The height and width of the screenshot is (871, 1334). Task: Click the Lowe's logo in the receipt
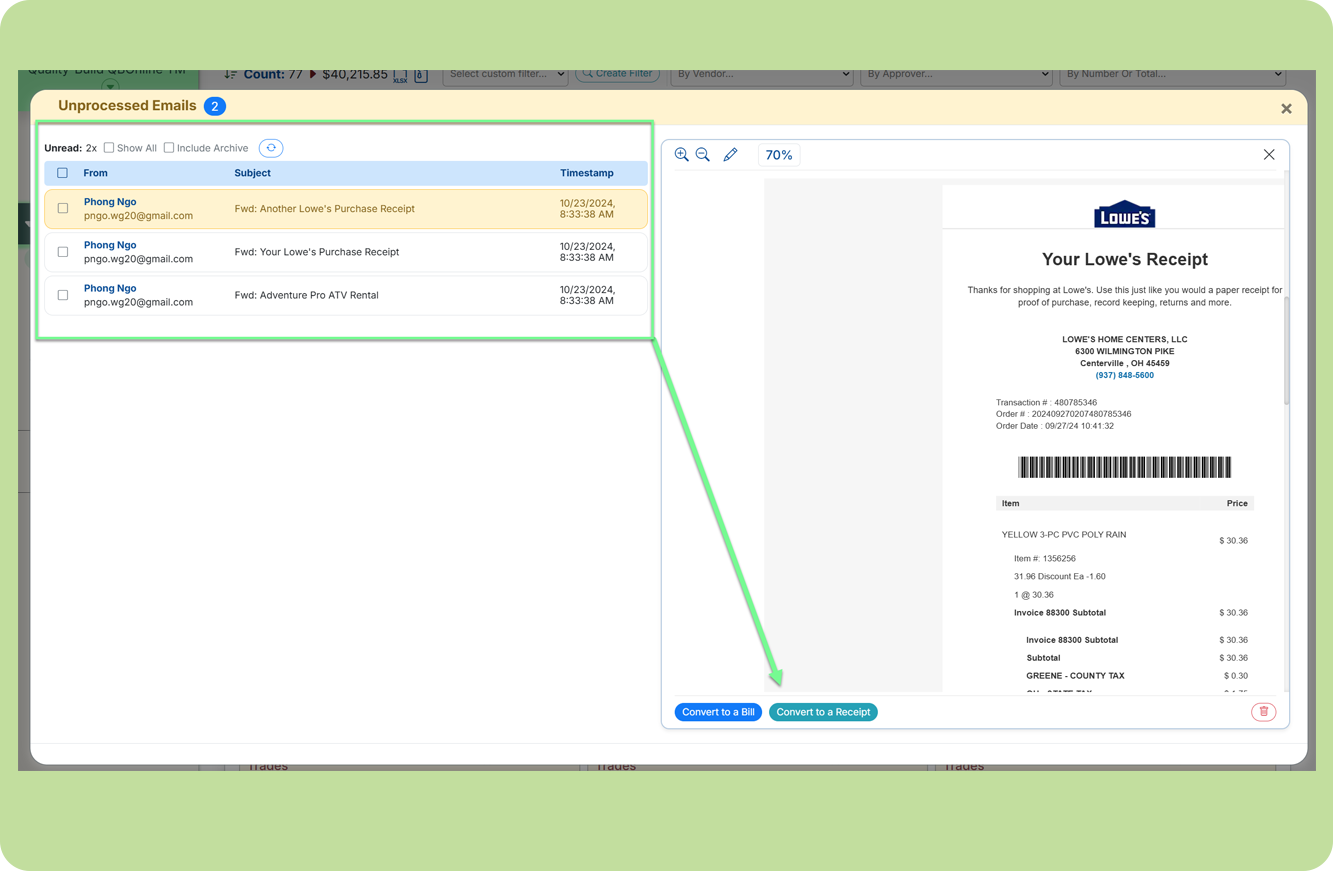1124,215
